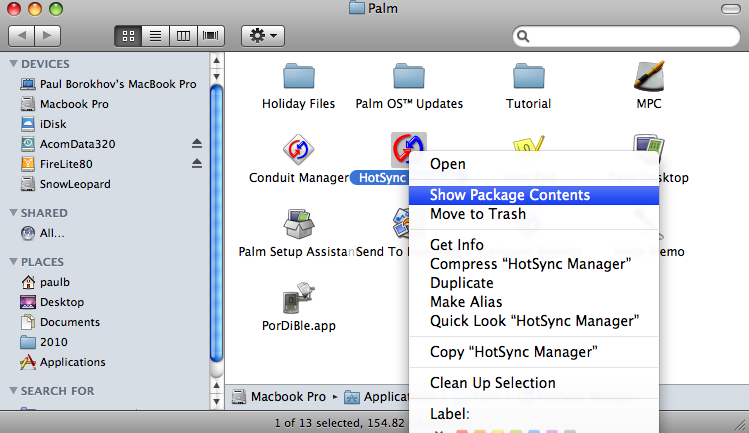749x433 pixels.
Task: Select SnowLeopard volume in sidebar
Action: [65, 184]
